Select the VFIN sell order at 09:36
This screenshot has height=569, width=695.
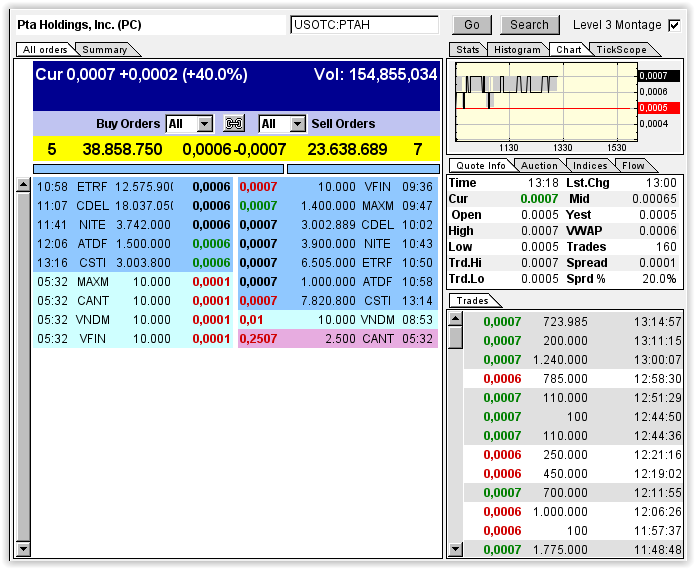(x=338, y=187)
